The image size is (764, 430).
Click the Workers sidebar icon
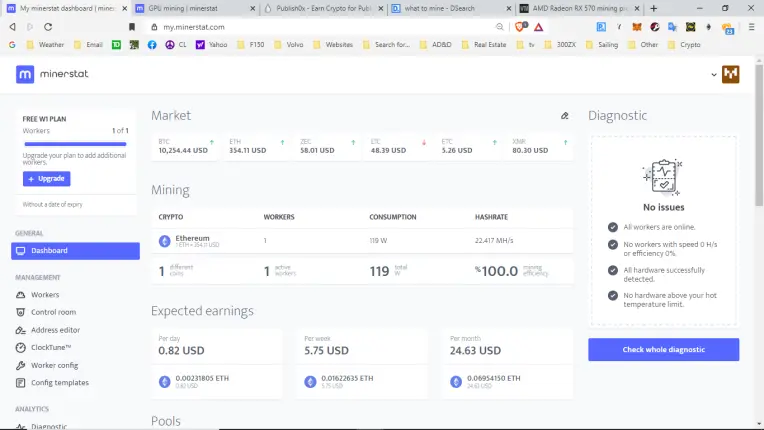[20, 295]
